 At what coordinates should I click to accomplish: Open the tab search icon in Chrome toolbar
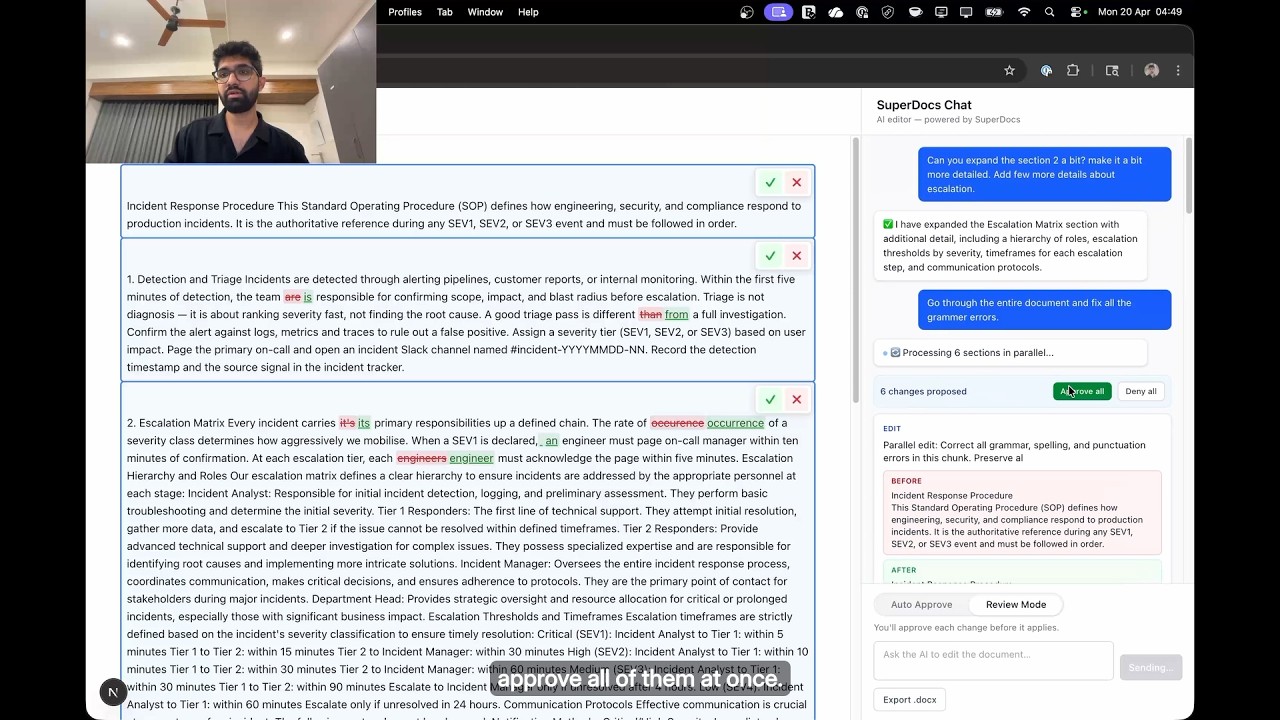coord(1112,70)
